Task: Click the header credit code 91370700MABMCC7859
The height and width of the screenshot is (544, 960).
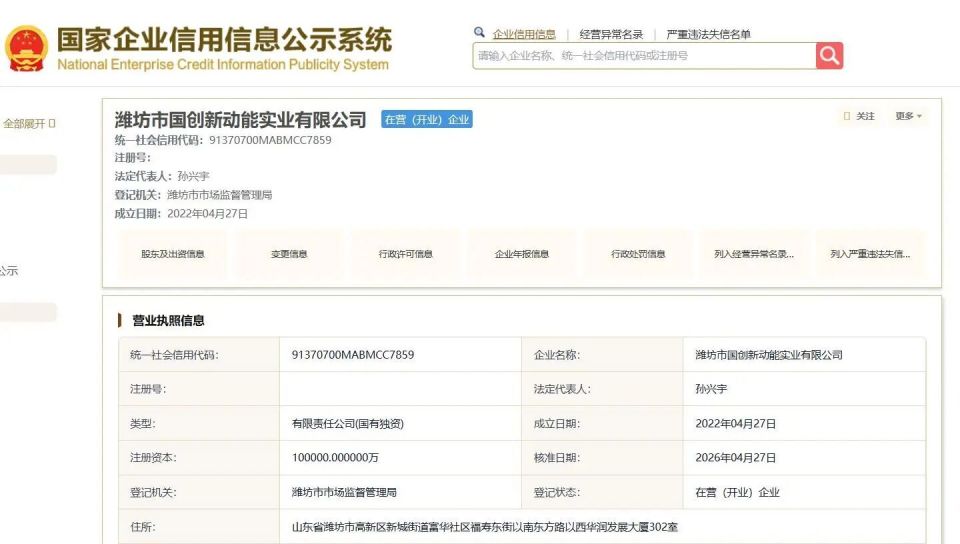Action: [270, 140]
